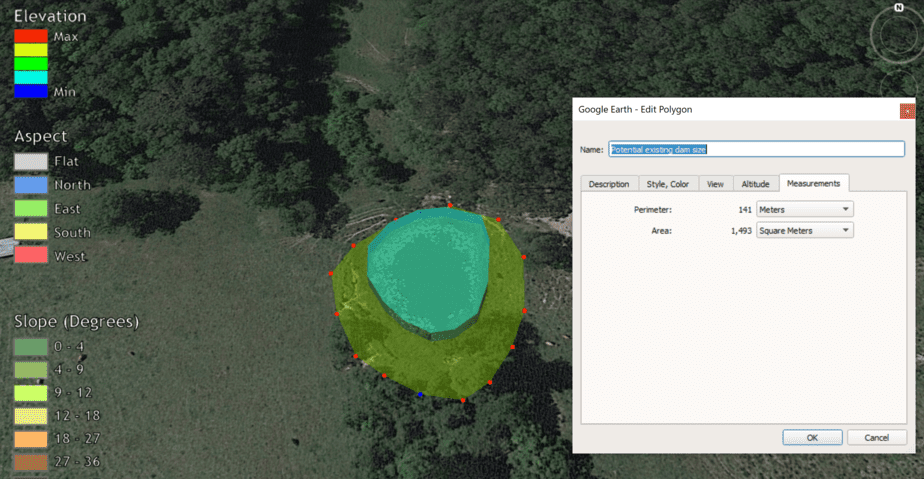Click the South aspect legend swatch
Viewport: 924px width, 479px height.
coord(31,232)
